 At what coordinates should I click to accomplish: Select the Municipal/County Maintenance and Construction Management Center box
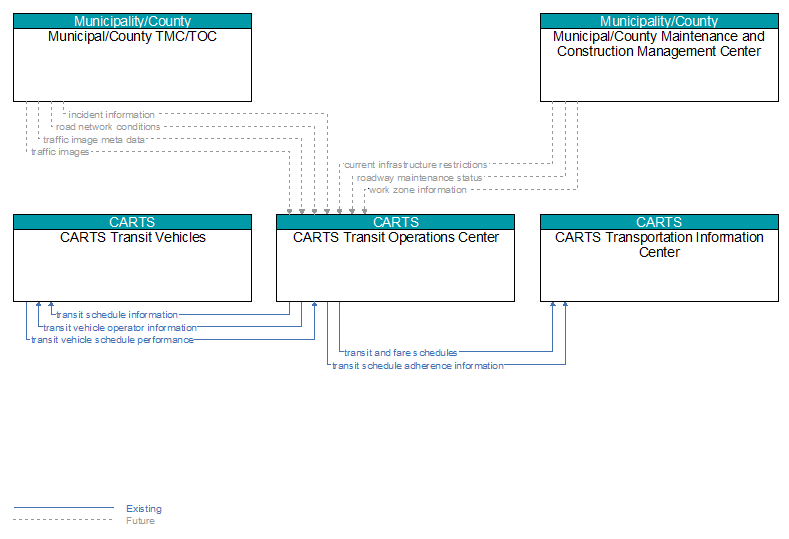(659, 57)
